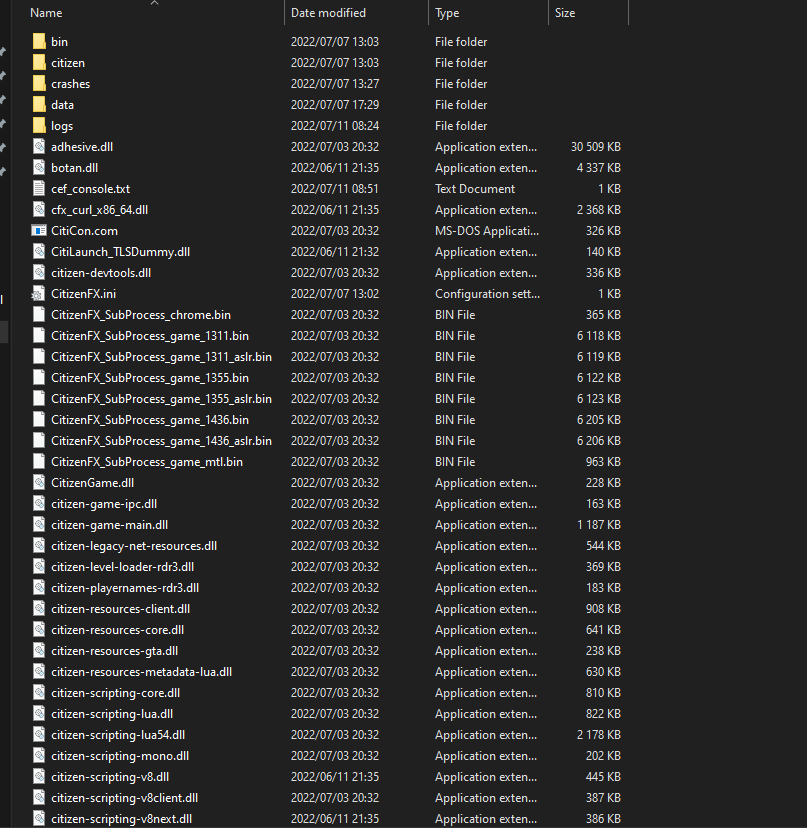The height and width of the screenshot is (828, 807).
Task: Sort by Date modified column header
Action: click(328, 13)
